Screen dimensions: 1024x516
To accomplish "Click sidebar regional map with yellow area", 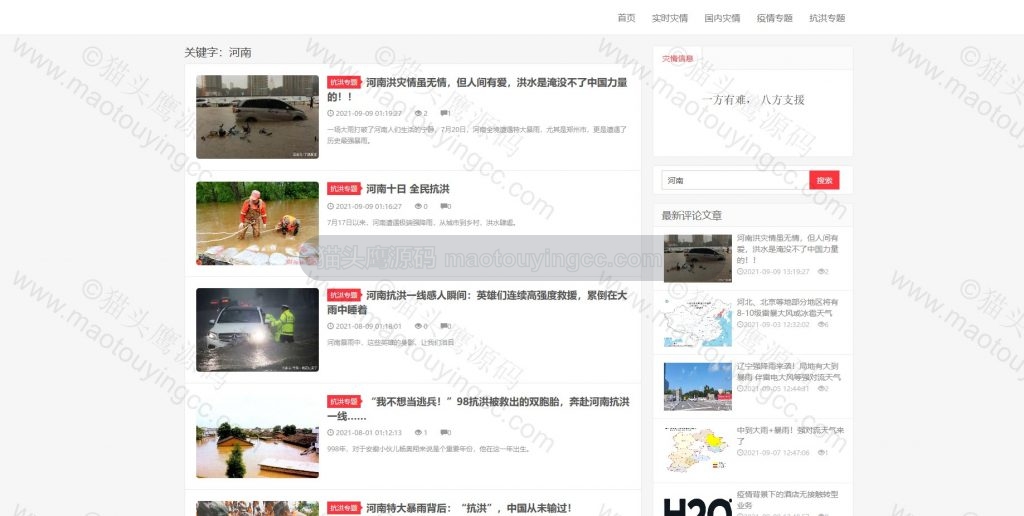I will pos(697,451).
